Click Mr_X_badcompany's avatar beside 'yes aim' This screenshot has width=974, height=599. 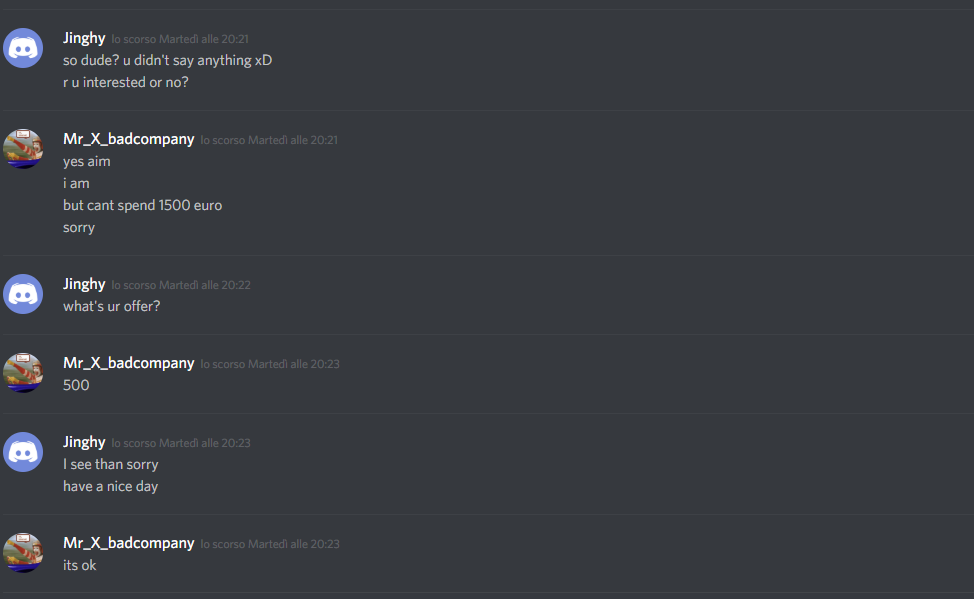[x=23, y=149]
